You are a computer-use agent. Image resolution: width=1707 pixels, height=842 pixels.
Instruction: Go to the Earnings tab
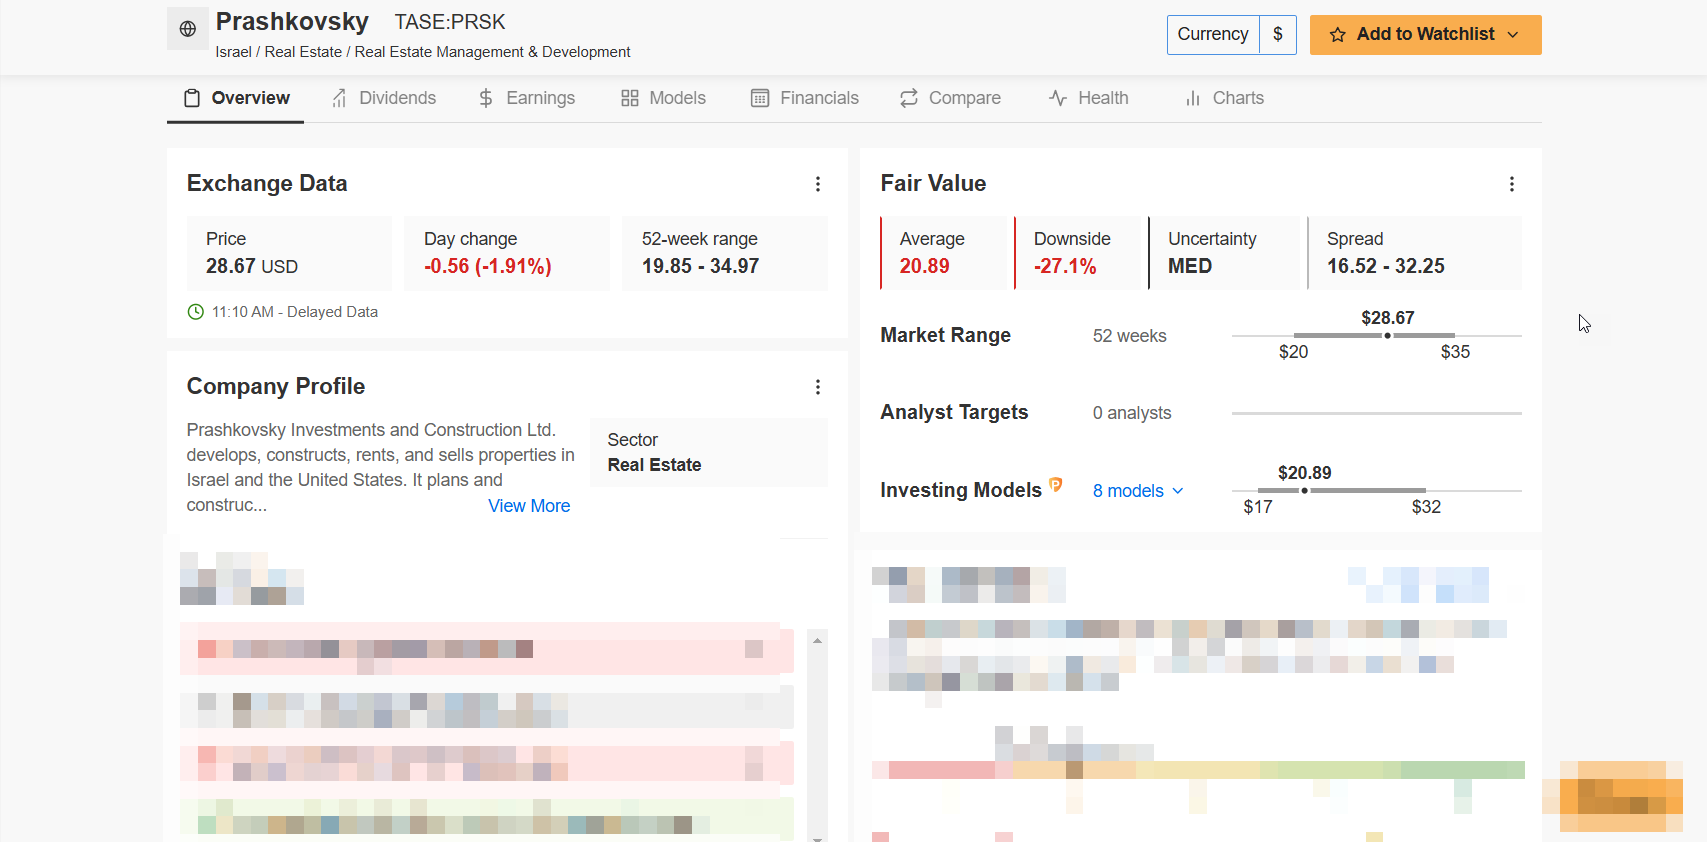click(x=527, y=98)
